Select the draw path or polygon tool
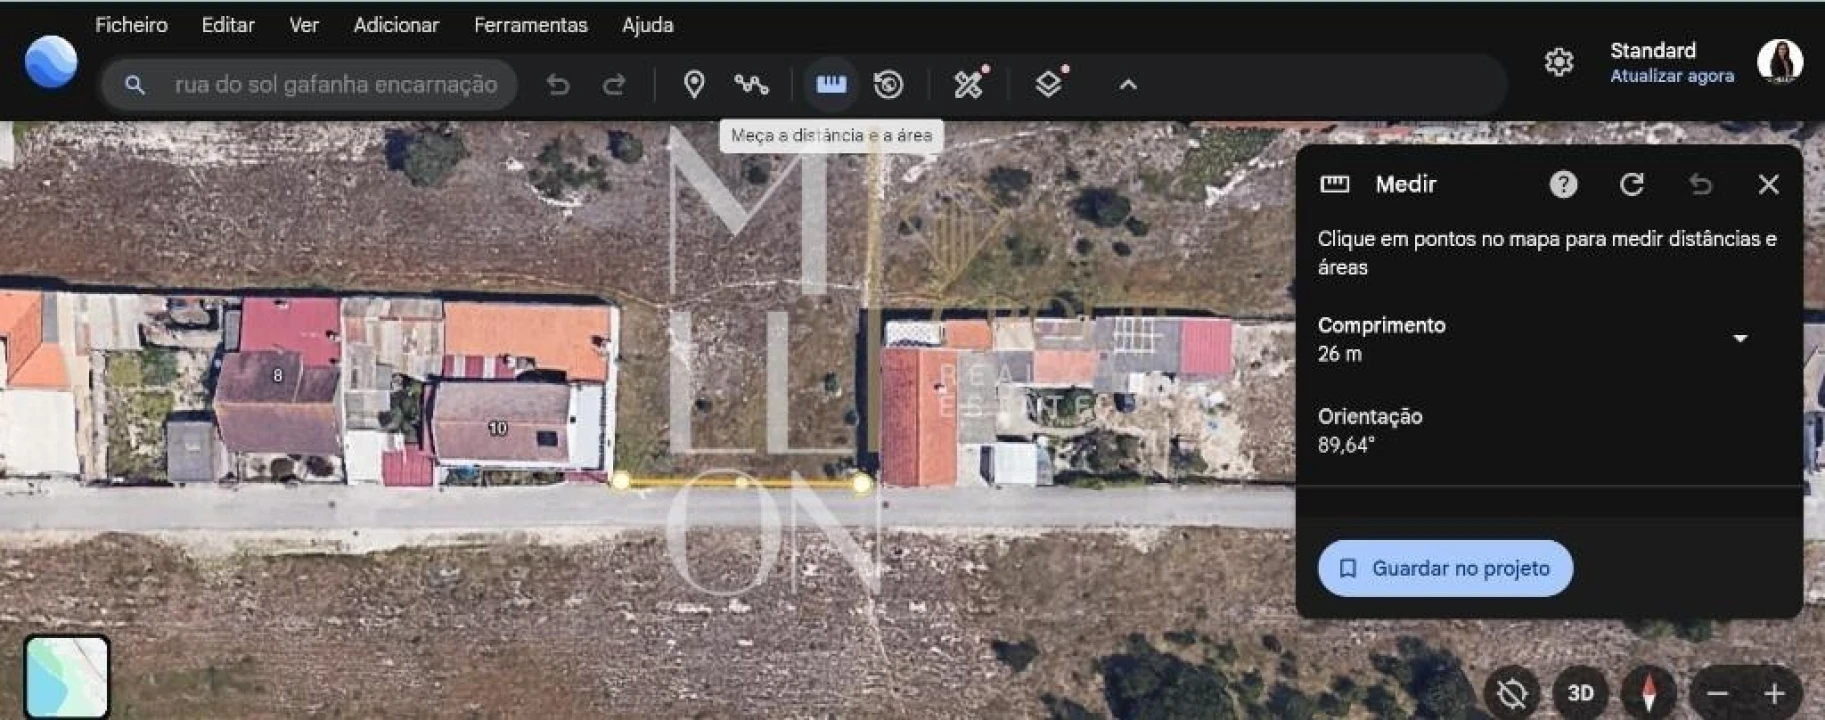This screenshot has height=720, width=1825. [x=751, y=85]
